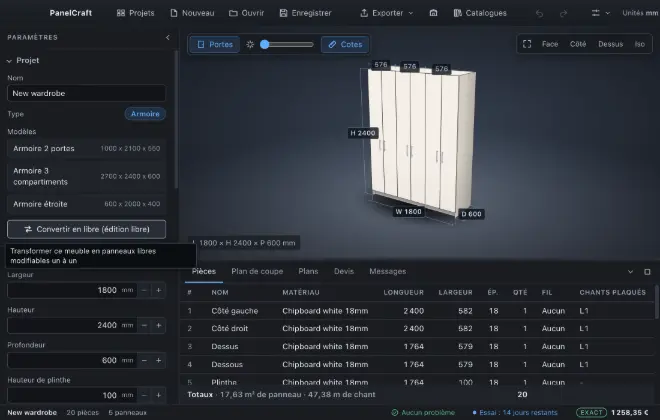Screen dimensions: 660x420
Task: Click Essai : 14 jours restants link
Action: [514, 412]
